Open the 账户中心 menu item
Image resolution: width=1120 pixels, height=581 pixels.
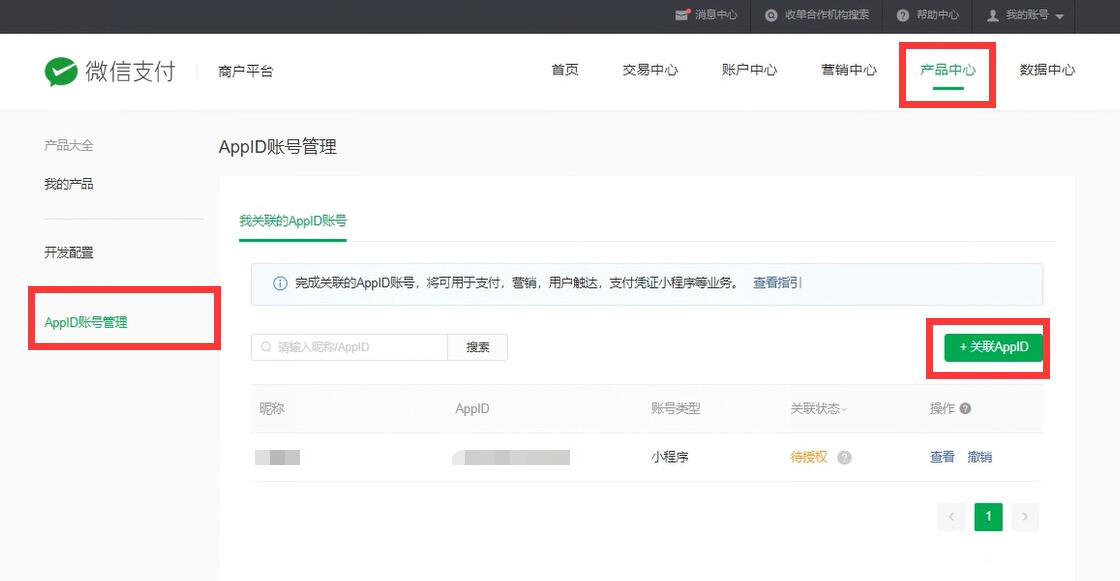pos(749,70)
